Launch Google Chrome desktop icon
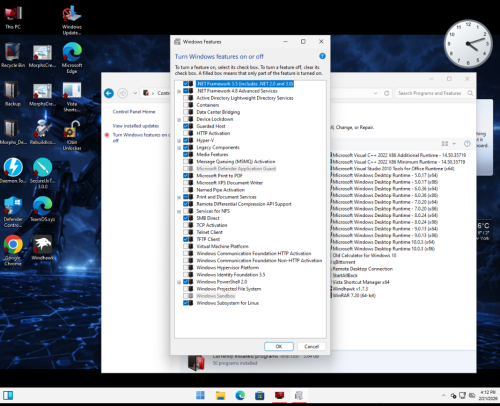Screen dimensions: 500x406 coord(13,250)
